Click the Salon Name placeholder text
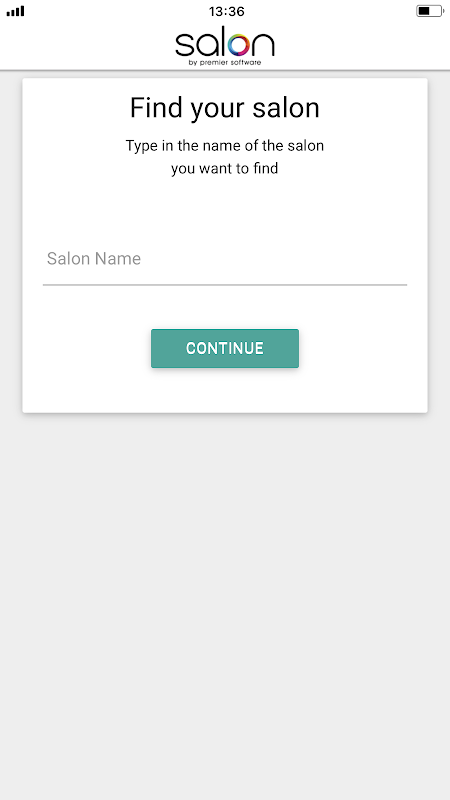This screenshot has height=800, width=450. tap(94, 259)
